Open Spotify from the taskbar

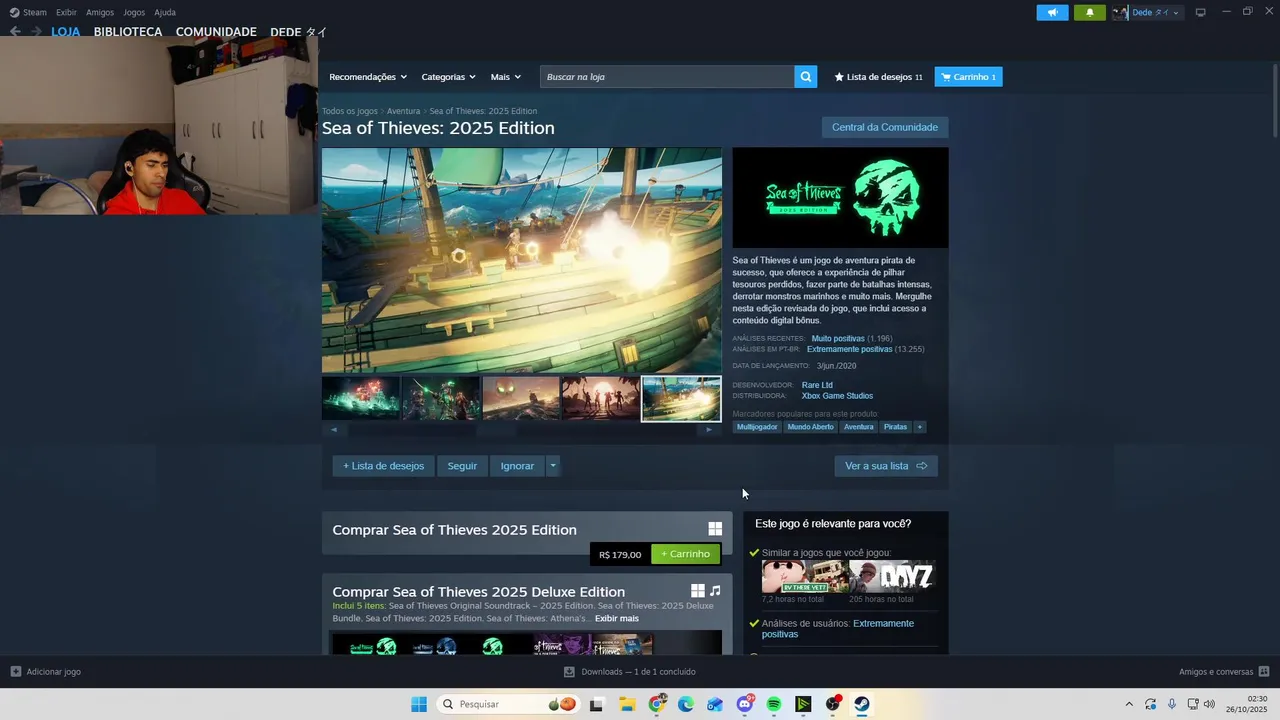point(774,704)
